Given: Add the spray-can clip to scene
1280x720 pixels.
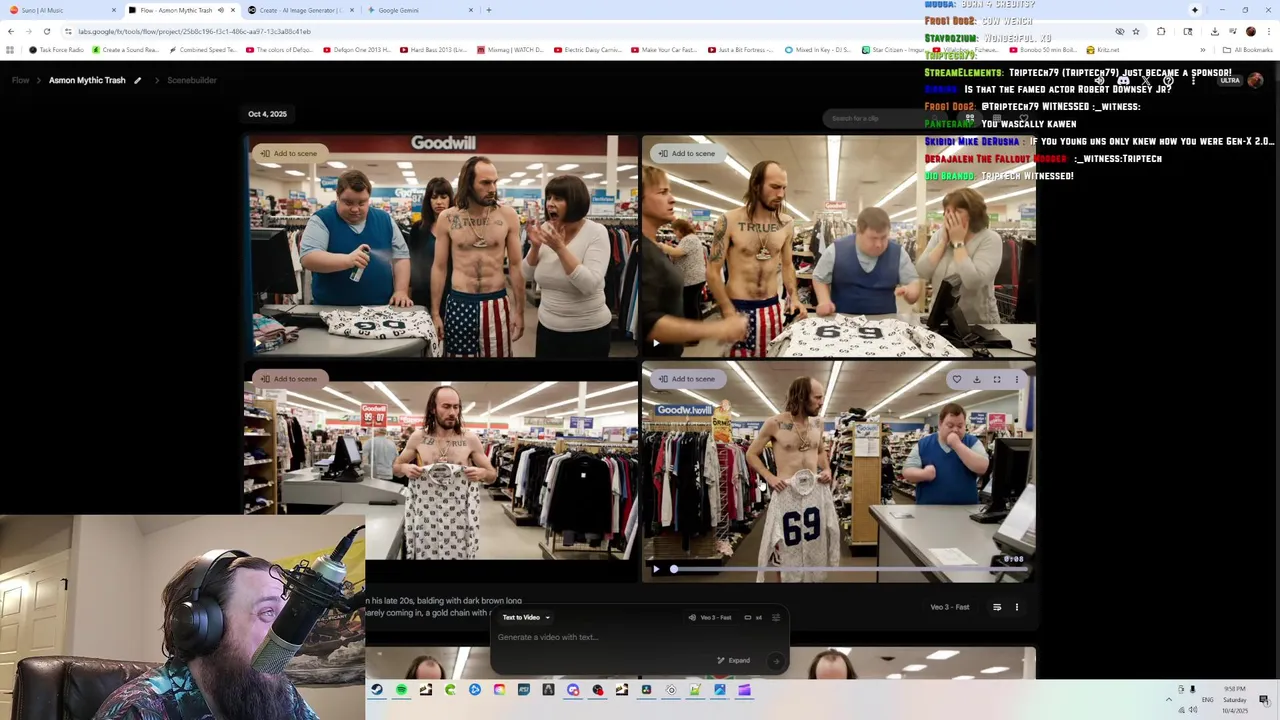Looking at the screenshot, I should [289, 153].
